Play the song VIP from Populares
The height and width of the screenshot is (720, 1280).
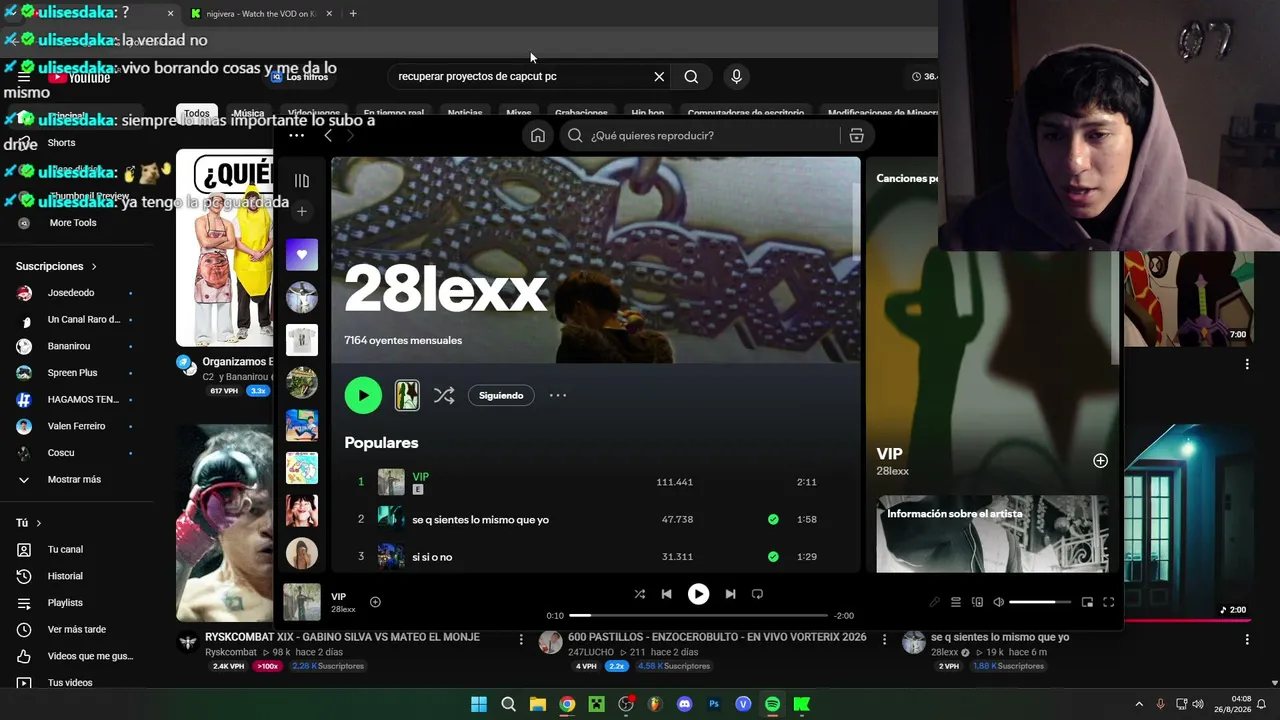click(x=362, y=482)
